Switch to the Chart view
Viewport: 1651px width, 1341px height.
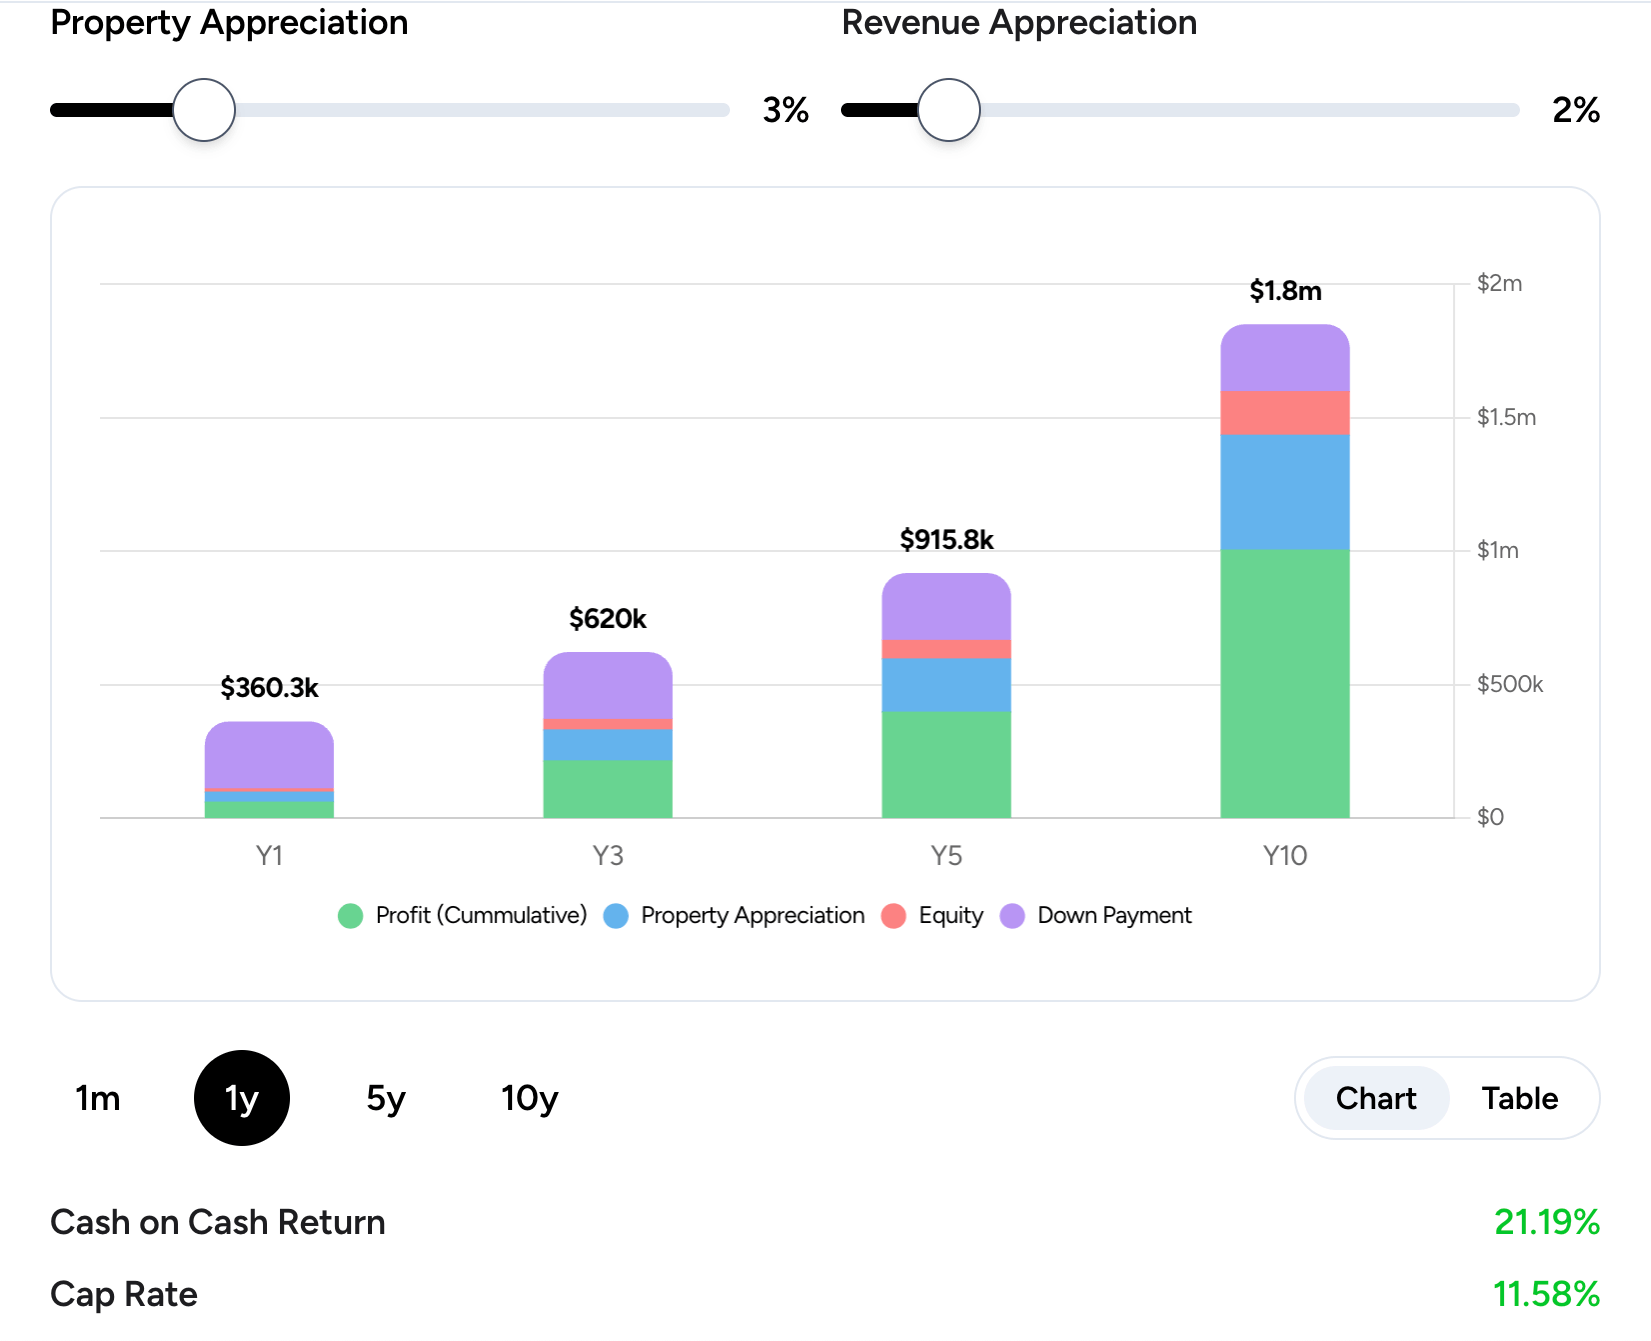coord(1376,1098)
